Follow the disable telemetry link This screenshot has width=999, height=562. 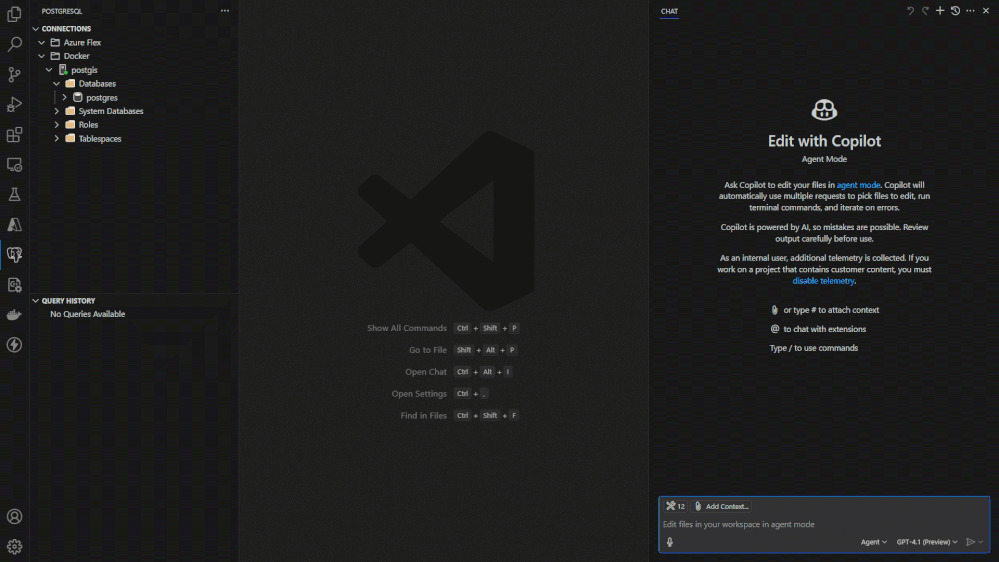823,281
